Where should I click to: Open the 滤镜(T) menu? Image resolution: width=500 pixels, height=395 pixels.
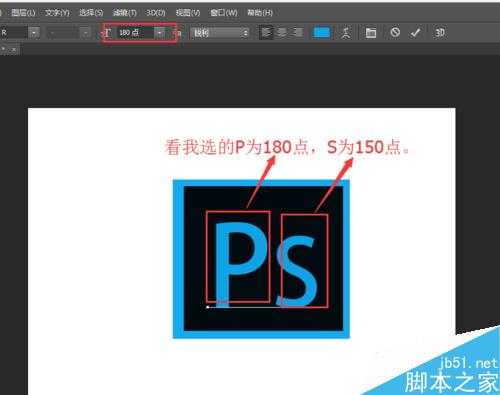[x=125, y=13]
